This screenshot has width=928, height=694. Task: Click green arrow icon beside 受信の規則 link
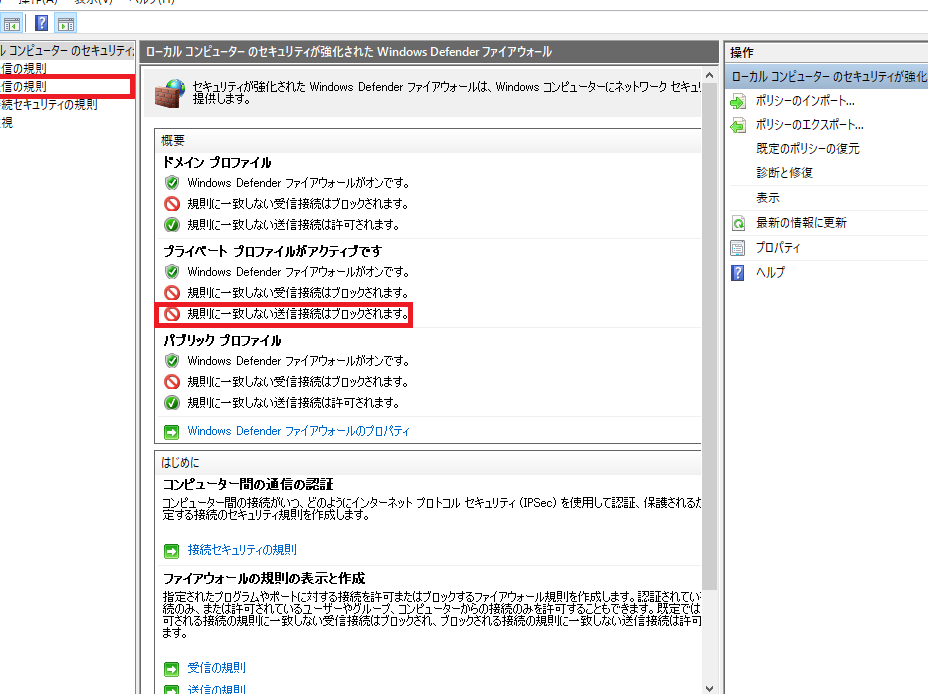click(x=171, y=669)
